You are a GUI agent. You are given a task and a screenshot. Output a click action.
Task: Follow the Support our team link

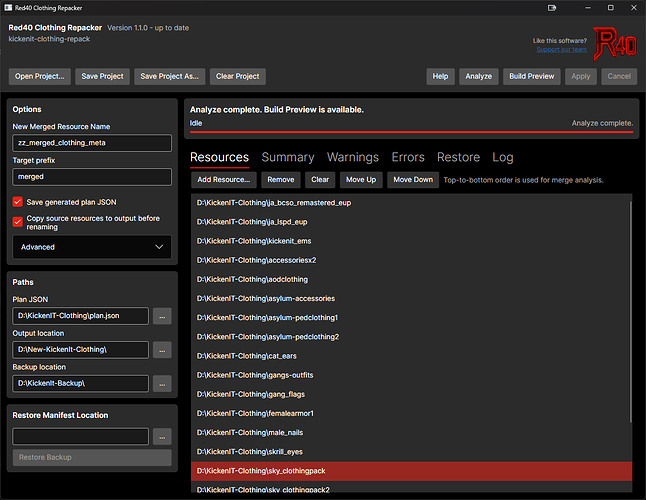(561, 49)
